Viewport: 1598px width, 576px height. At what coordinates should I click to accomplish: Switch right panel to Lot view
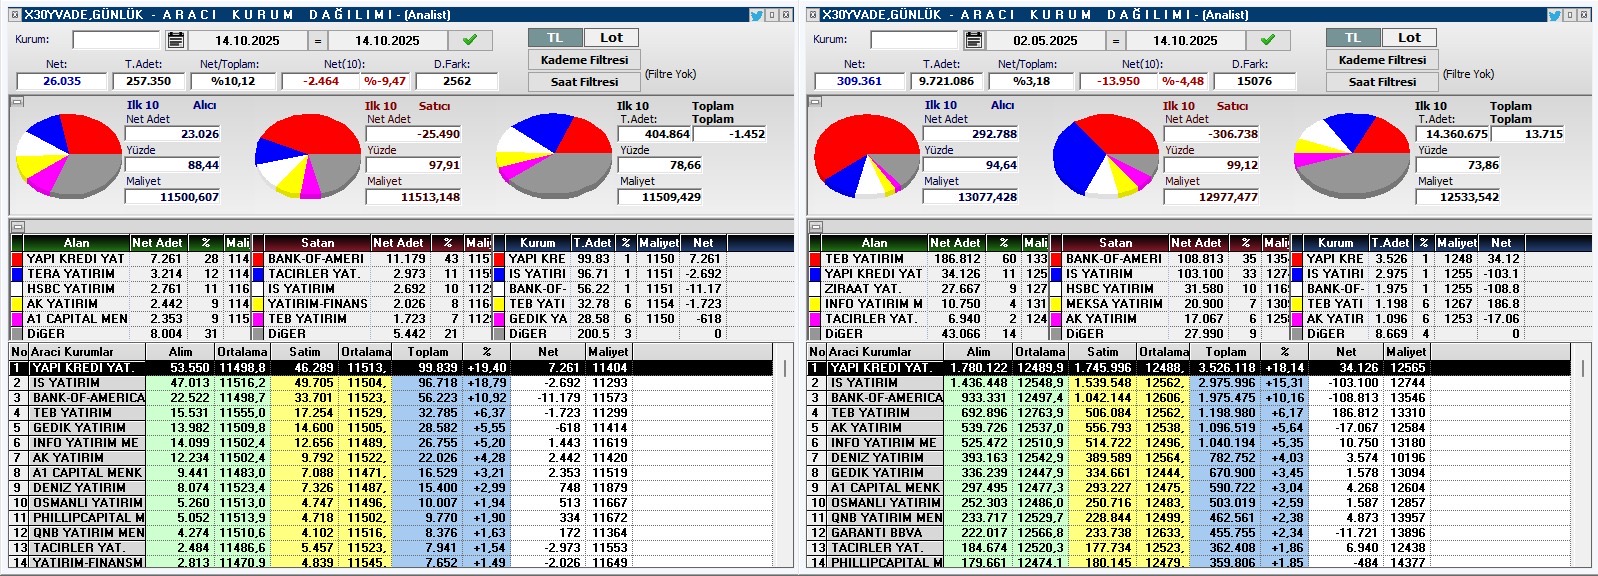click(x=1409, y=38)
